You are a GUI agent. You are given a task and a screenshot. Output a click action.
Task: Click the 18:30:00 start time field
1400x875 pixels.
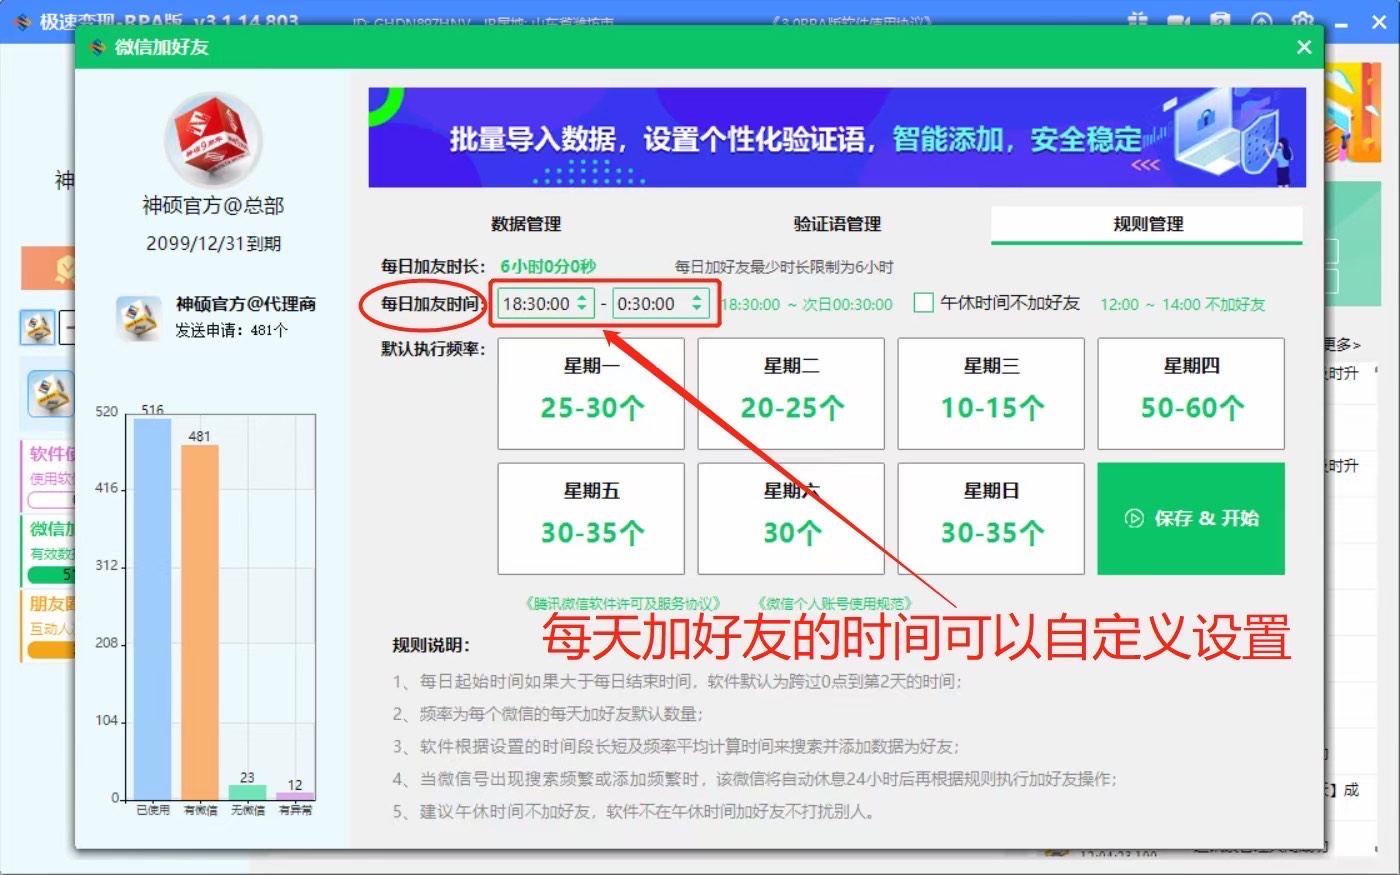(x=536, y=302)
